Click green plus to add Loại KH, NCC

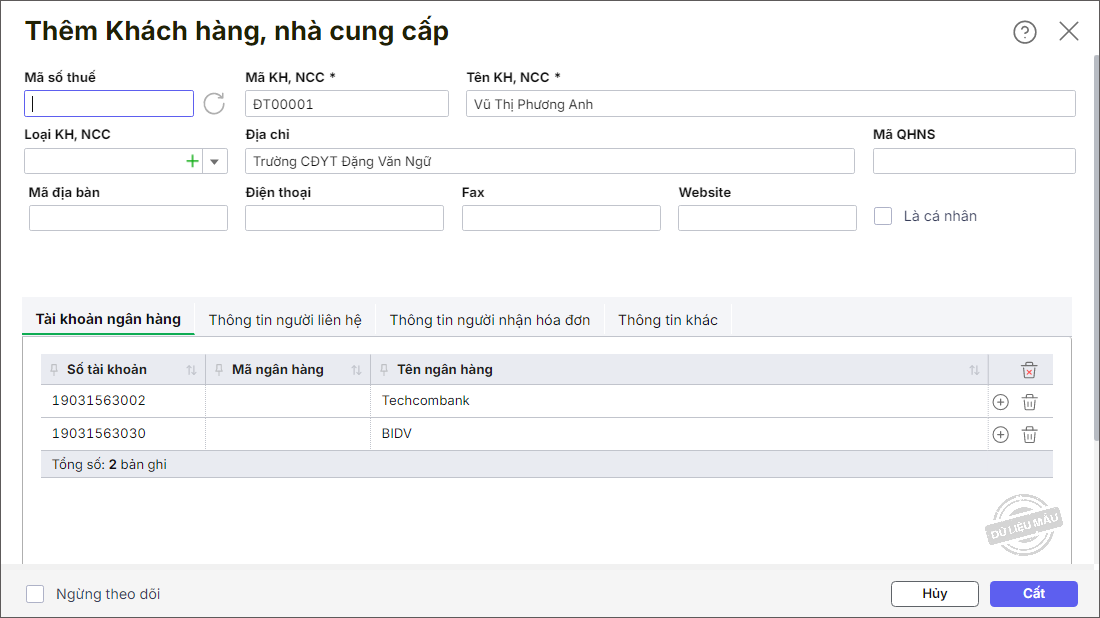[x=192, y=161]
